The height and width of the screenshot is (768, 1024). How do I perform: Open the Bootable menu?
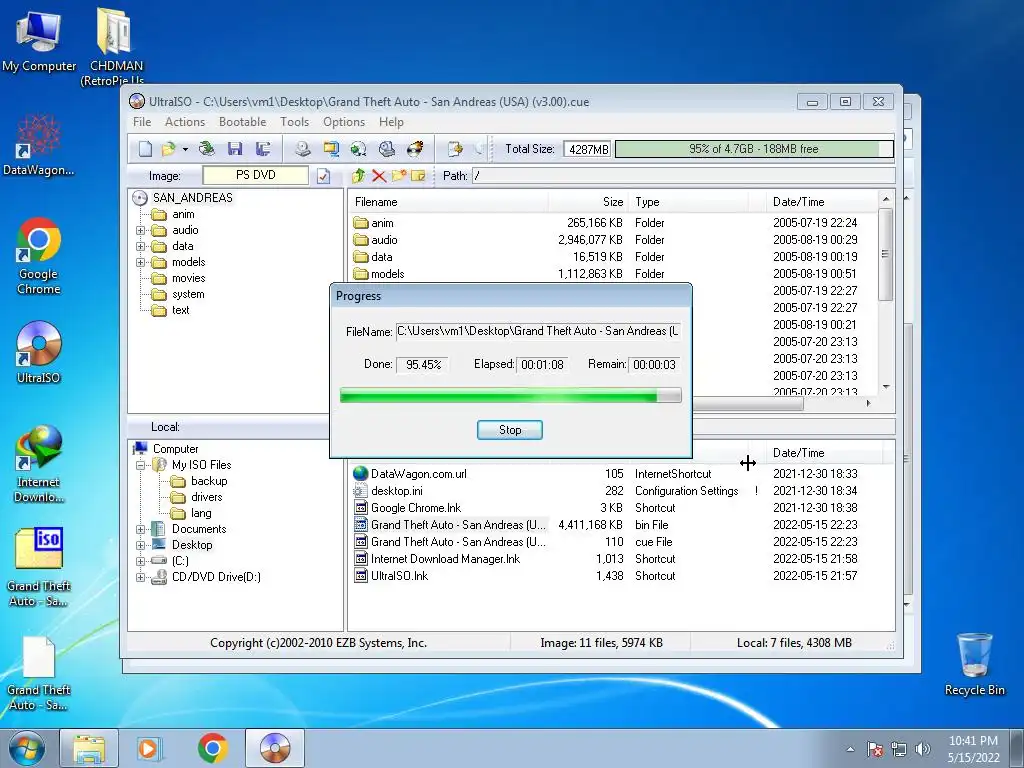(x=242, y=122)
